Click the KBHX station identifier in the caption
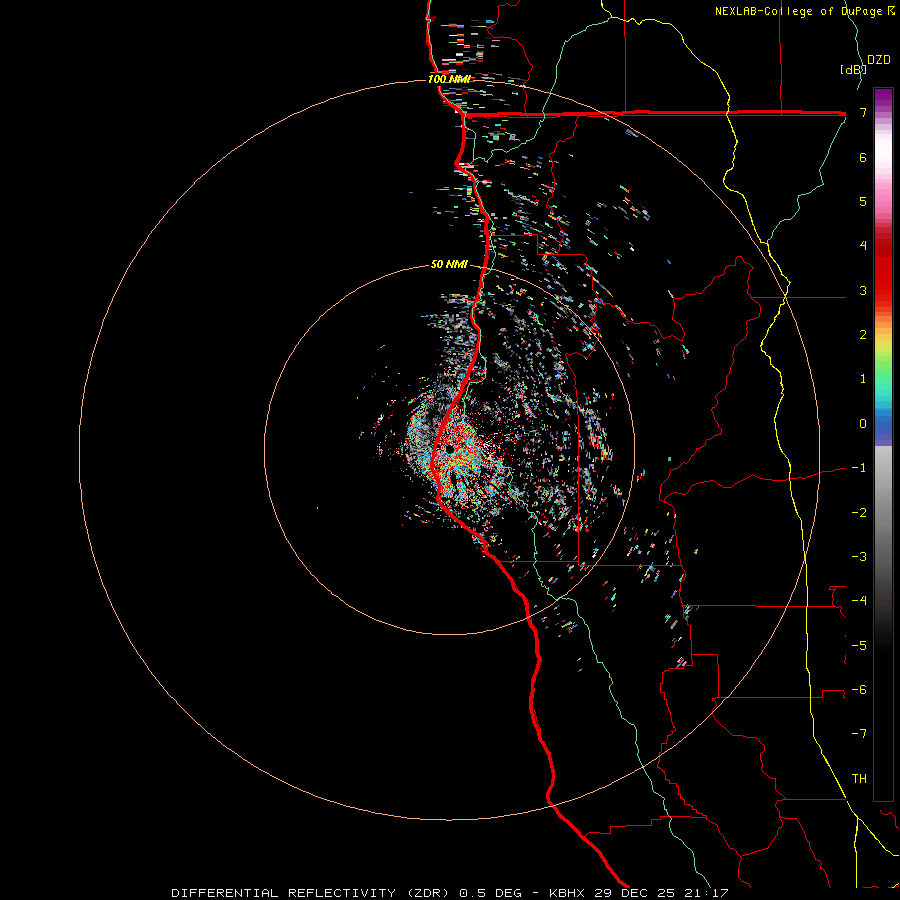This screenshot has width=900, height=900. pos(567,893)
